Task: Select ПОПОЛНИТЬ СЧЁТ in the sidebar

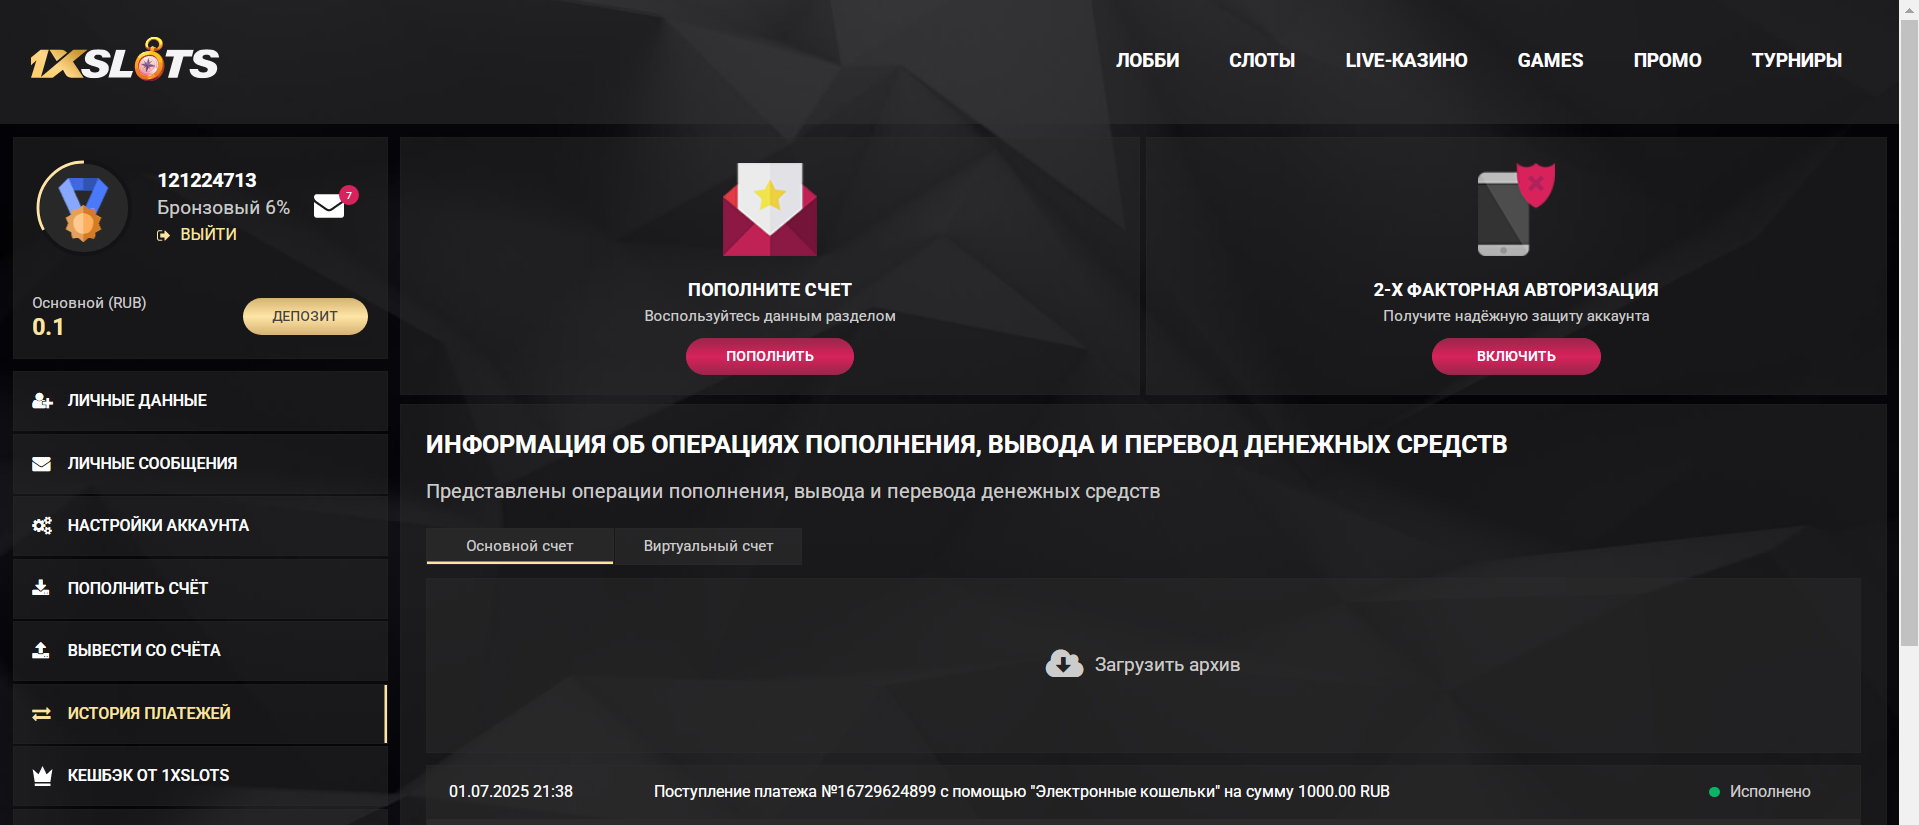Action: pyautogui.click(x=200, y=588)
